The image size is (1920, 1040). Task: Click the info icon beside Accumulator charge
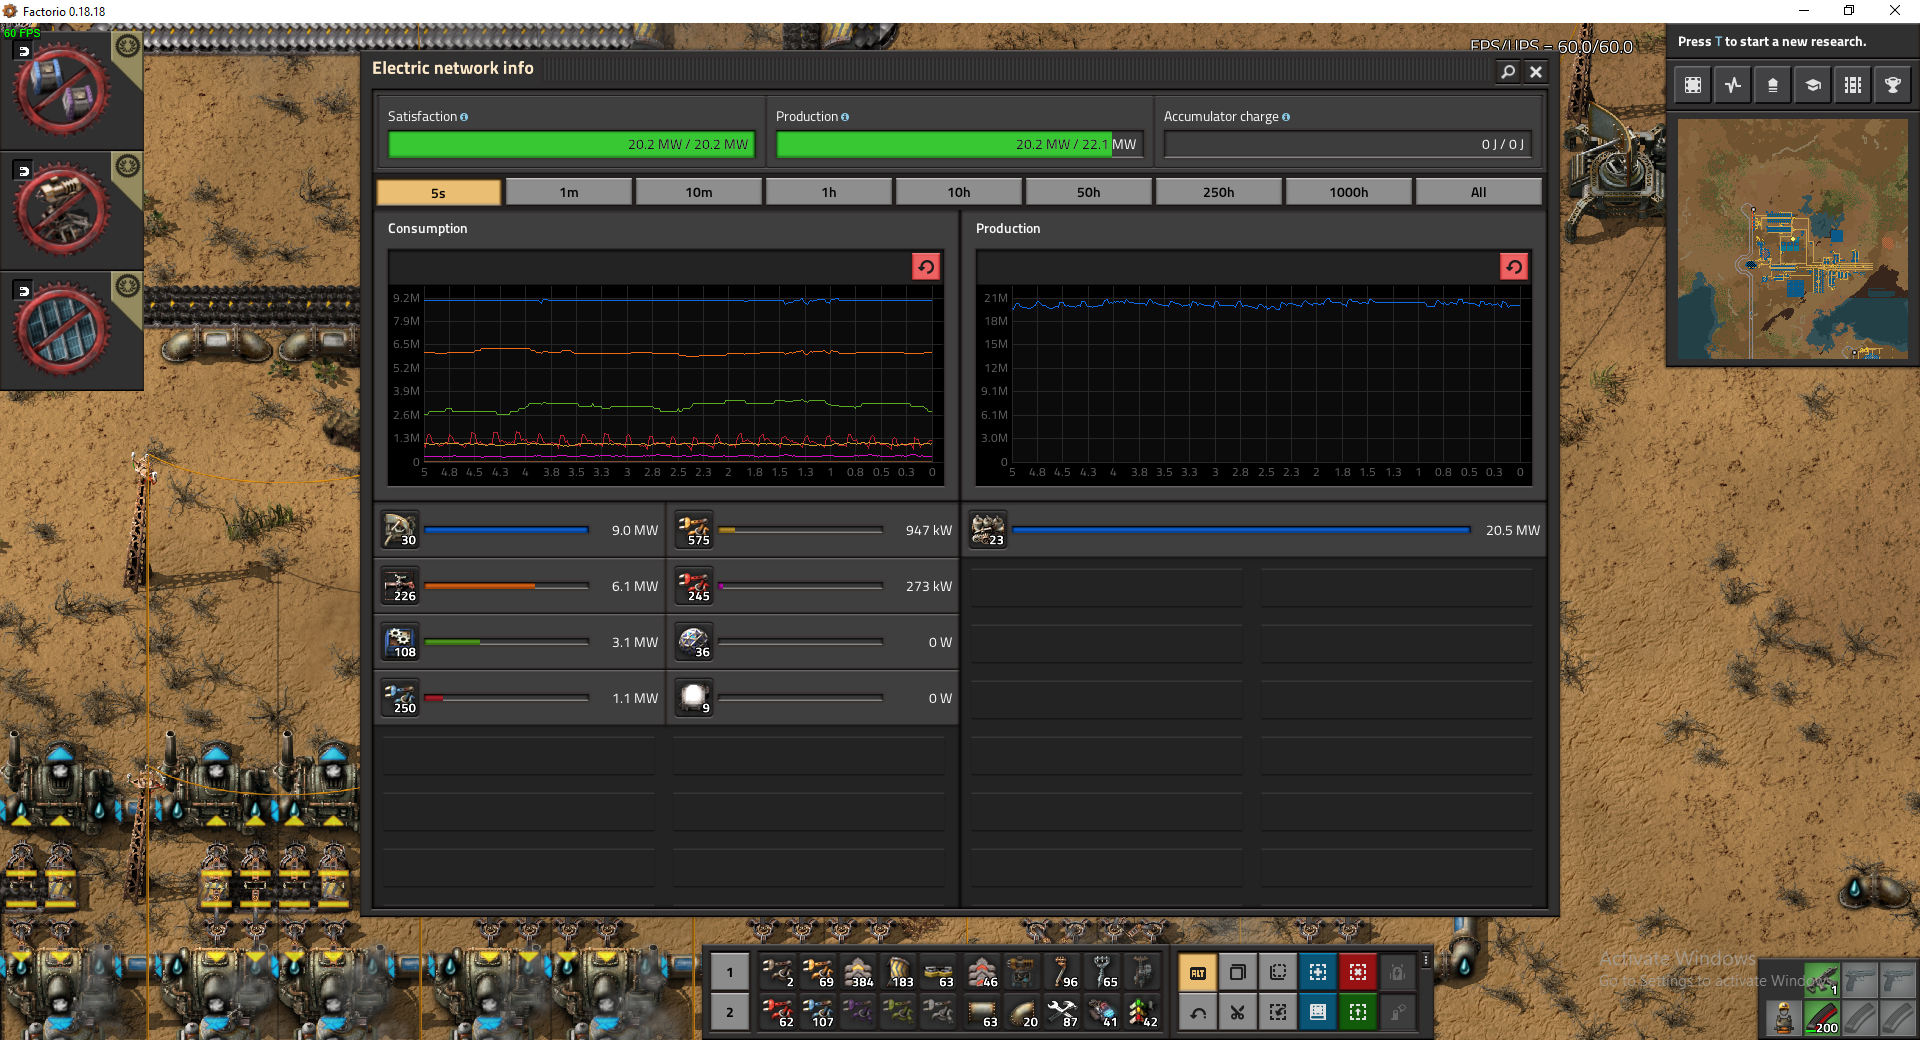(1286, 117)
